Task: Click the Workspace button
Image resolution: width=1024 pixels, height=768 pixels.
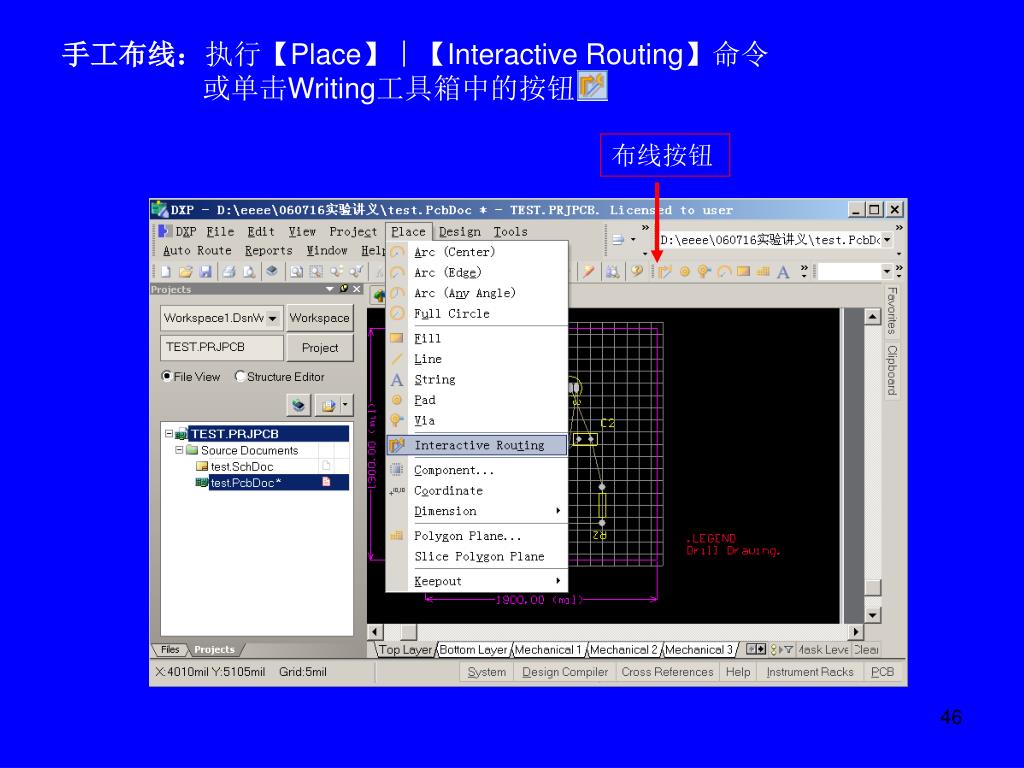Action: point(320,319)
